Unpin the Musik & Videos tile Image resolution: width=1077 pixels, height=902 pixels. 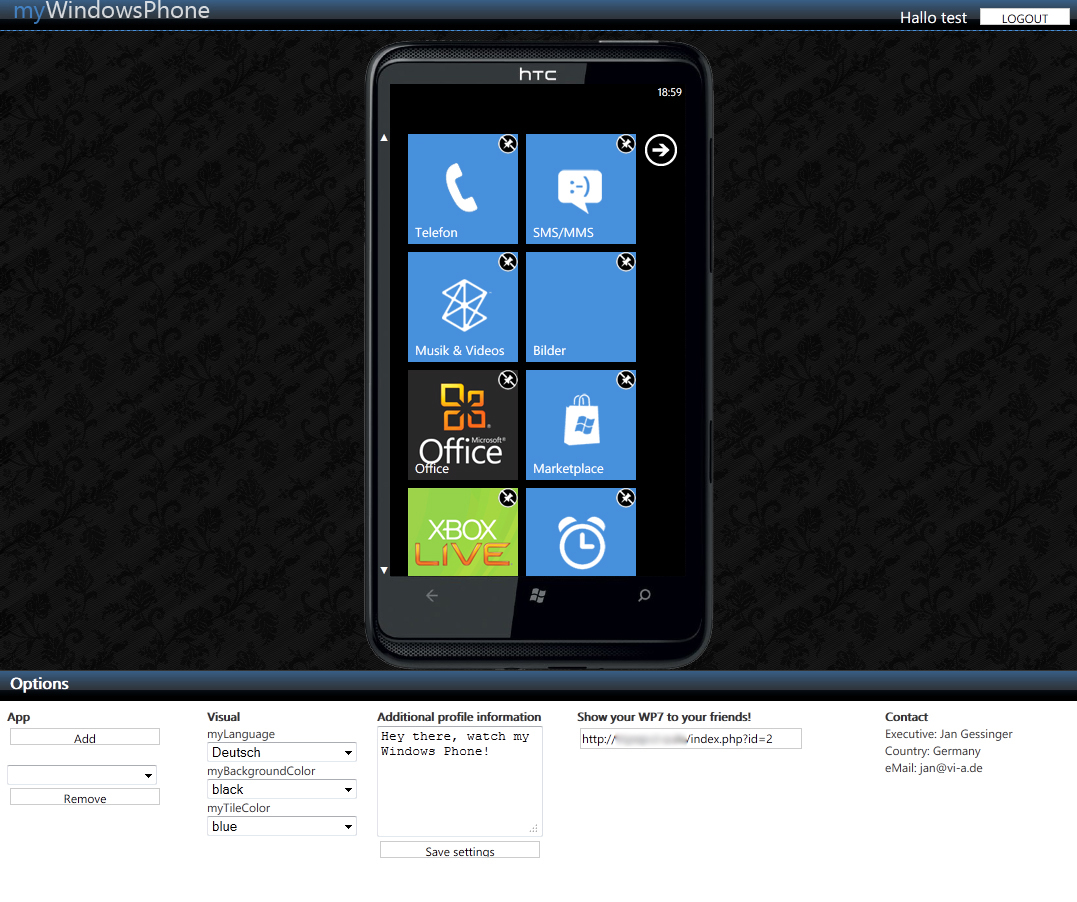(508, 262)
